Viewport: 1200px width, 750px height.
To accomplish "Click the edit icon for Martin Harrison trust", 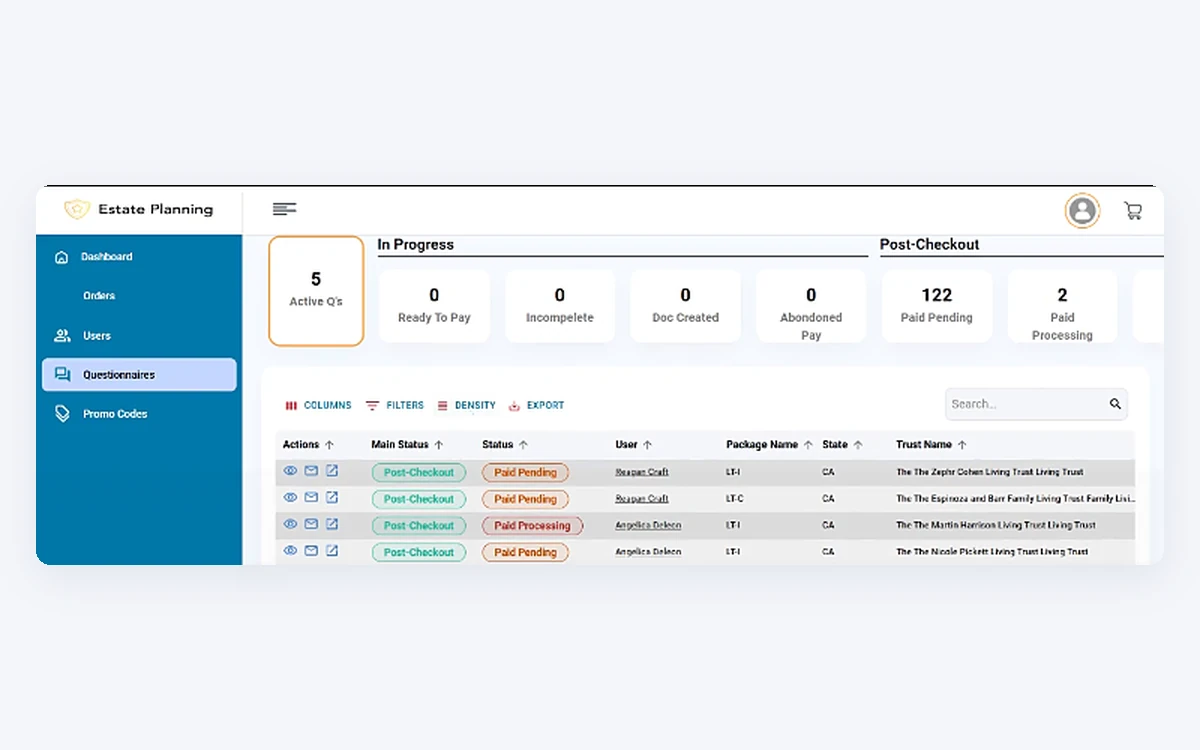I will (x=332, y=523).
